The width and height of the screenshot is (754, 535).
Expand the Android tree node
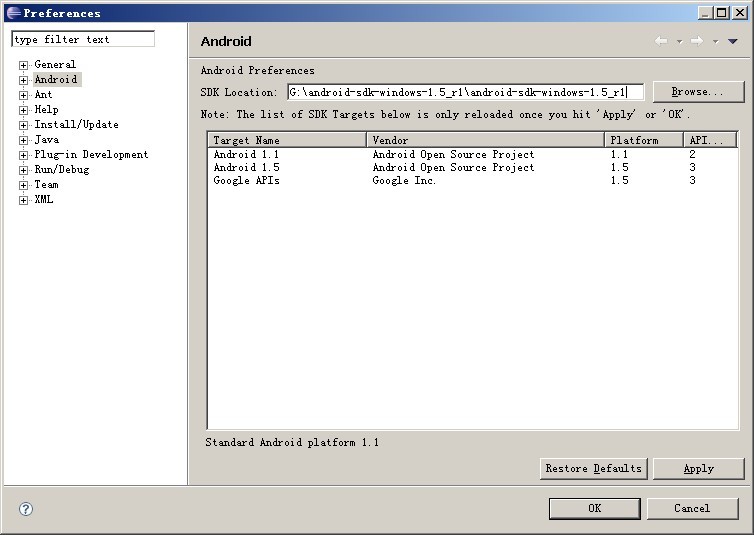tap(23, 80)
